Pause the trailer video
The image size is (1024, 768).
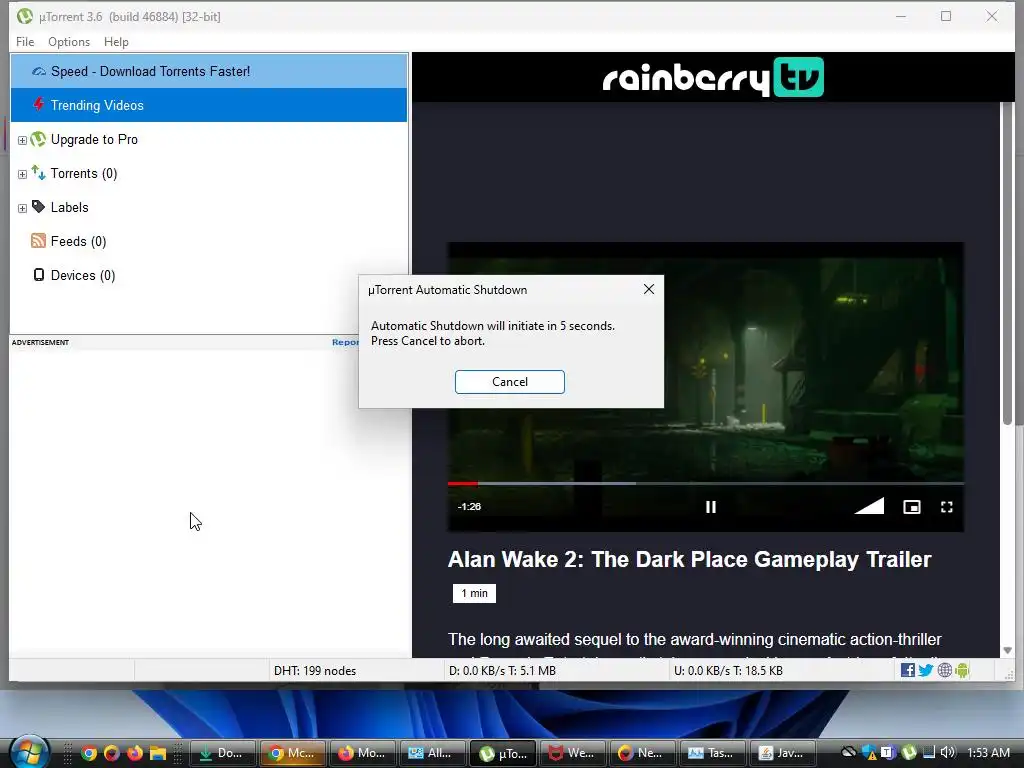tap(711, 507)
